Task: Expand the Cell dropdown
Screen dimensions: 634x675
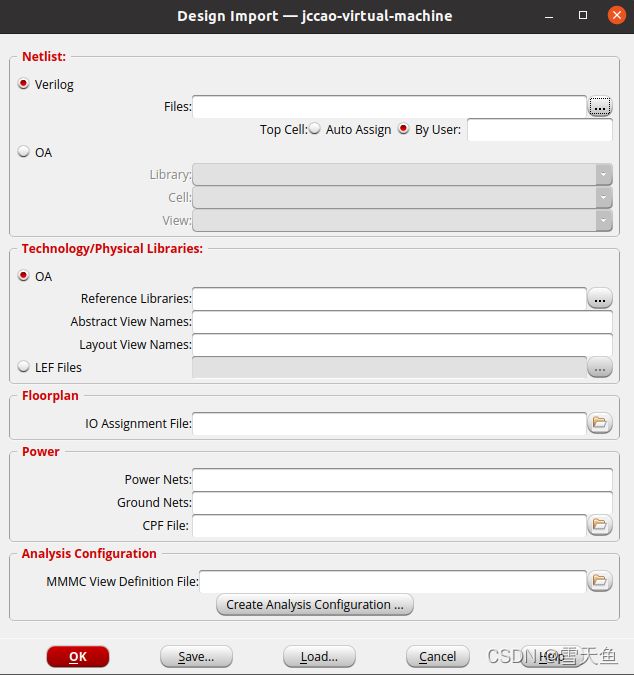Action: click(x=604, y=197)
